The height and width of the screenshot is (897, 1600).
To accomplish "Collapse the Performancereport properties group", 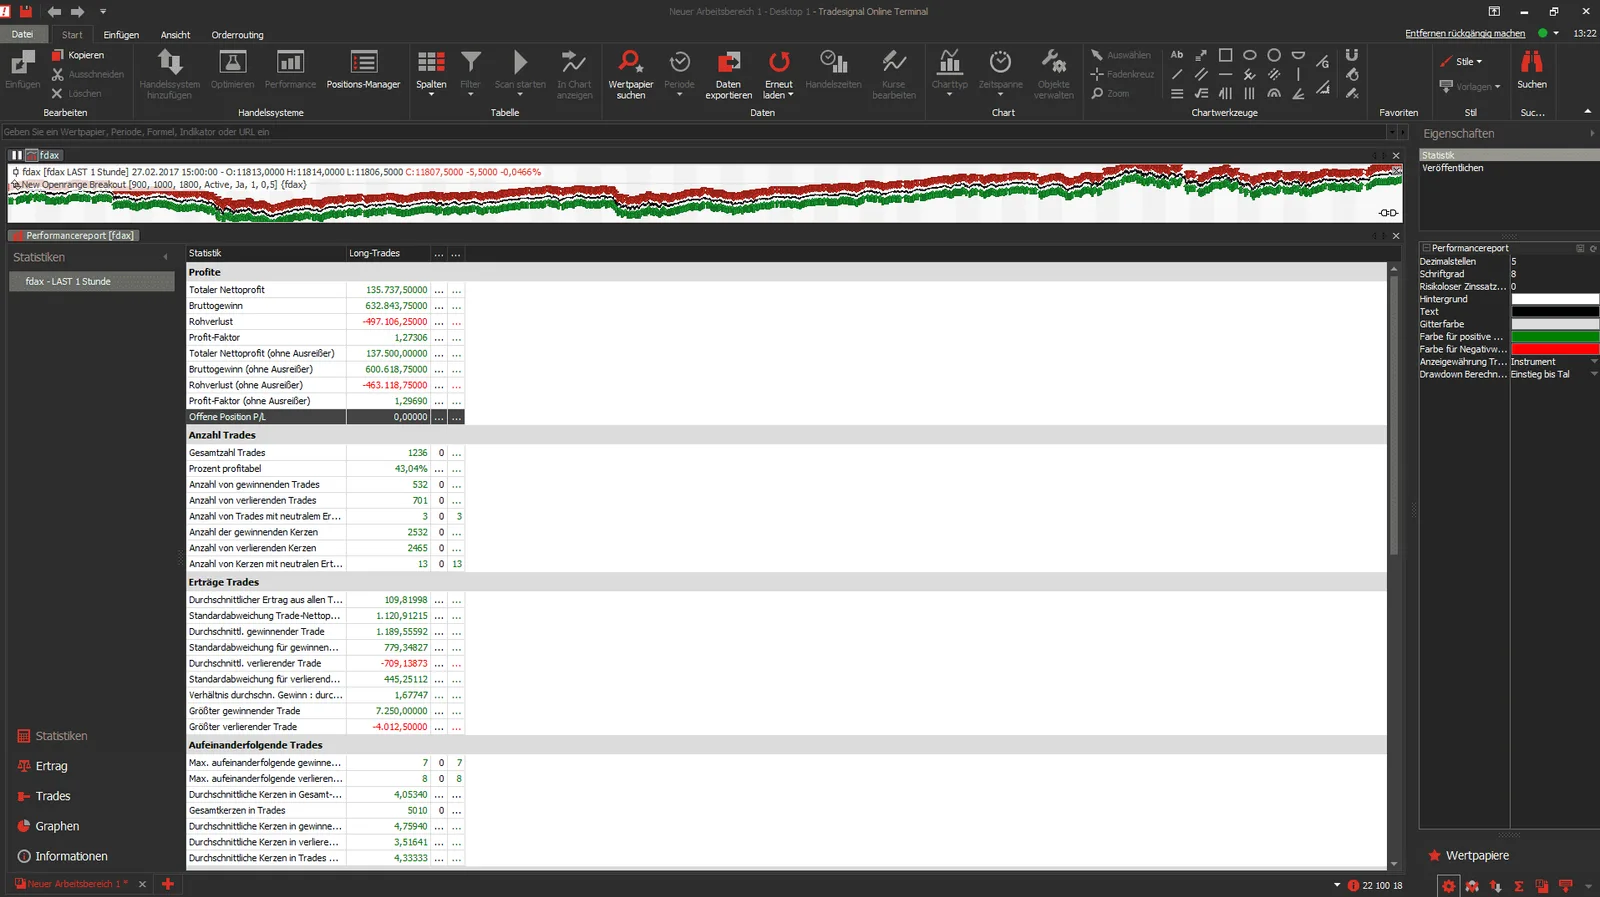I will pos(1426,248).
